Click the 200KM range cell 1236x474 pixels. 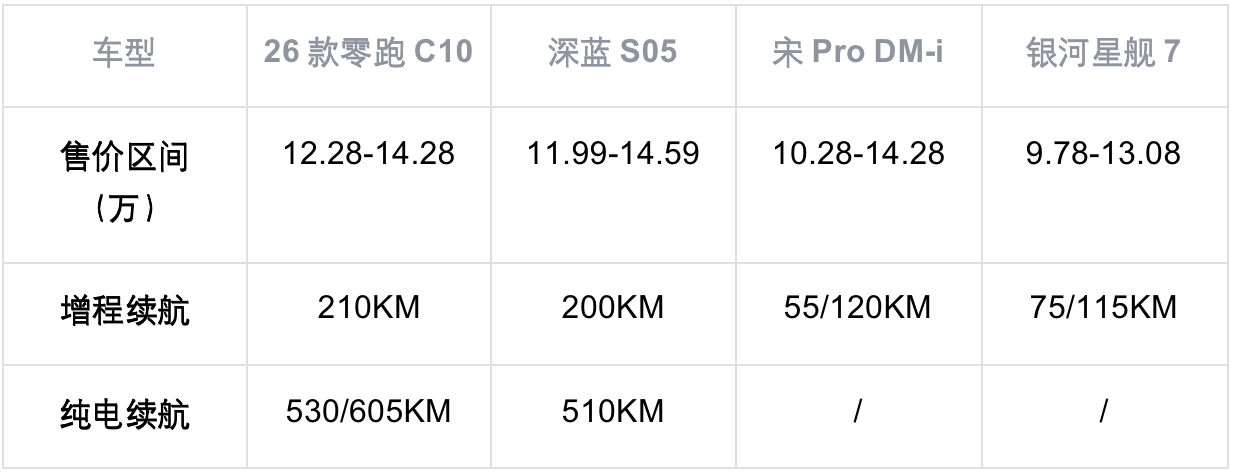coord(613,308)
